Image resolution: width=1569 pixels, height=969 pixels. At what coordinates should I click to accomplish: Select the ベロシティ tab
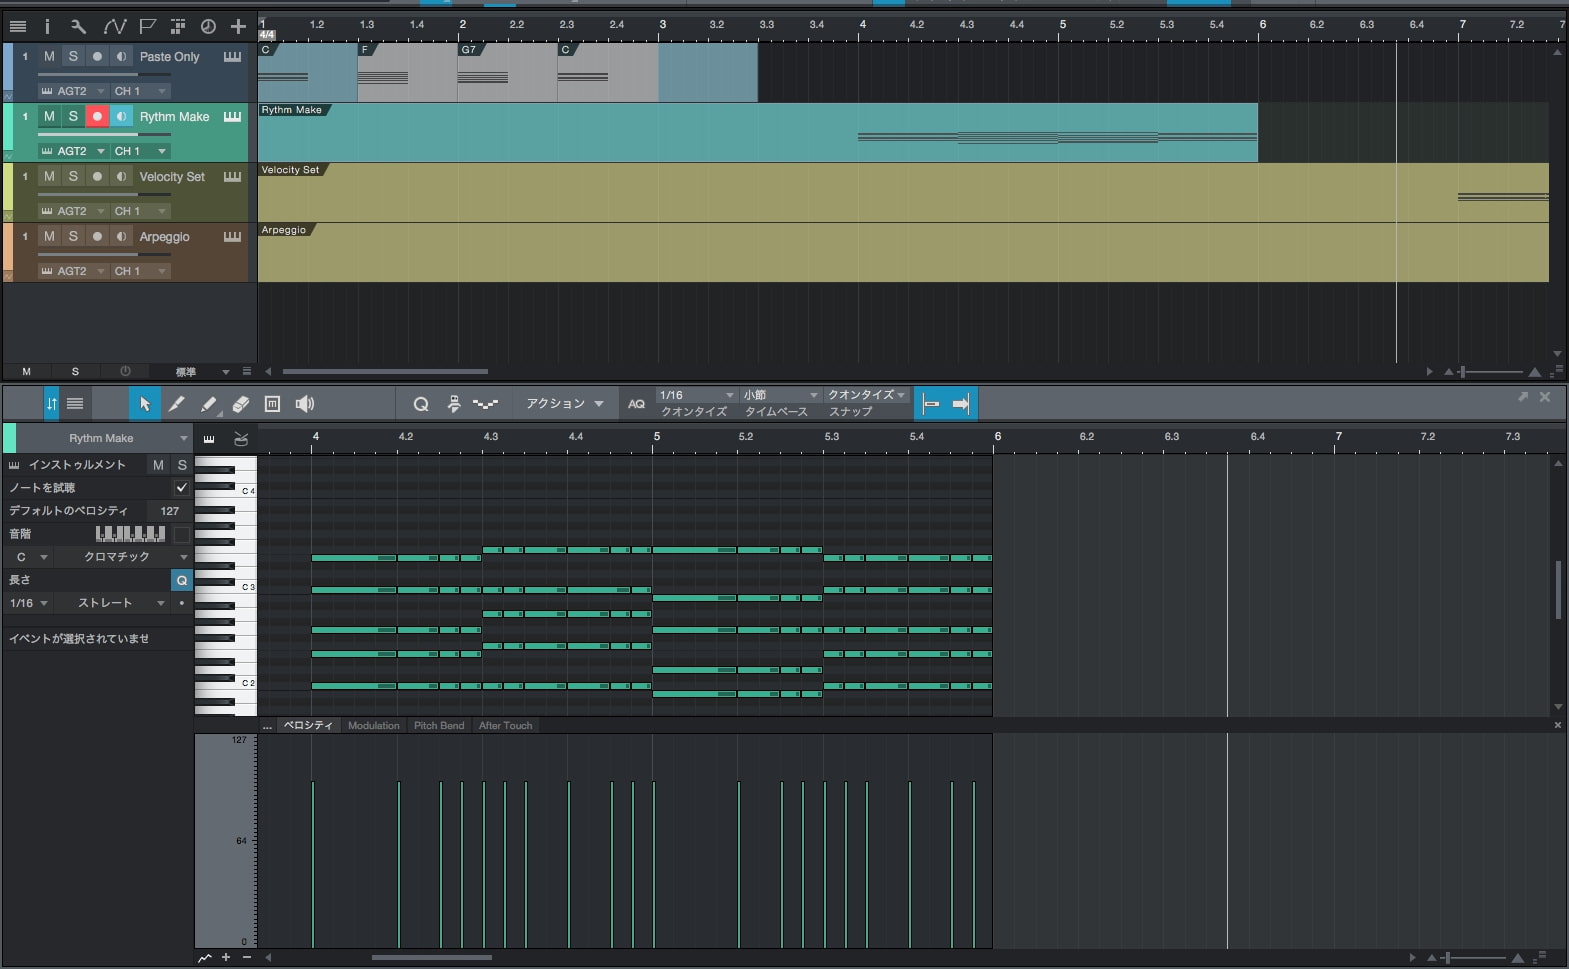tap(308, 726)
